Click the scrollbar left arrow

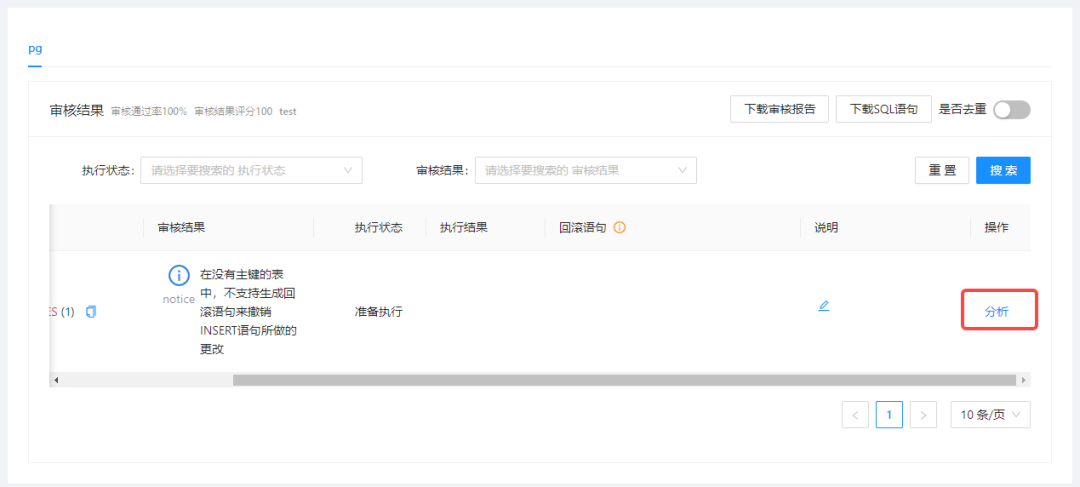(56, 380)
